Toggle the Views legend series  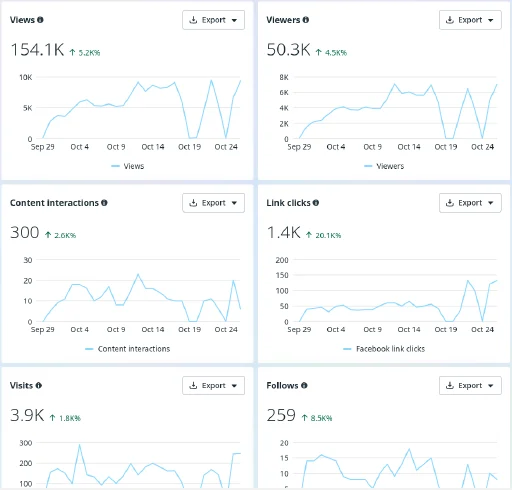click(x=128, y=166)
